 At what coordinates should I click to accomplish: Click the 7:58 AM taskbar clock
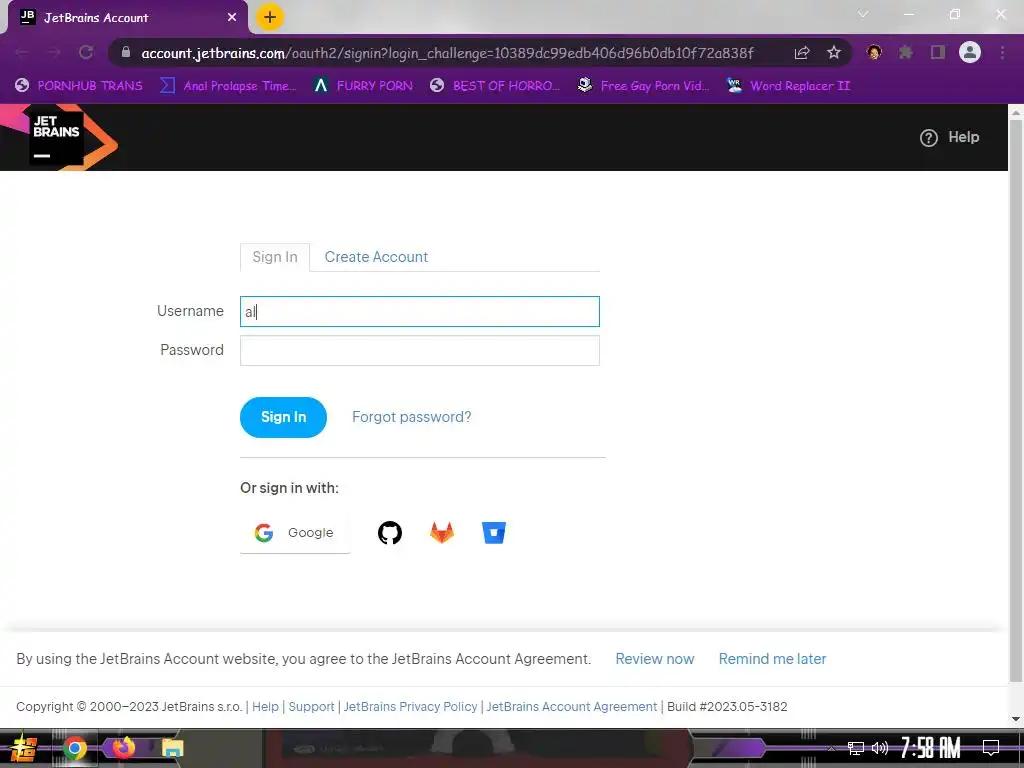[930, 748]
